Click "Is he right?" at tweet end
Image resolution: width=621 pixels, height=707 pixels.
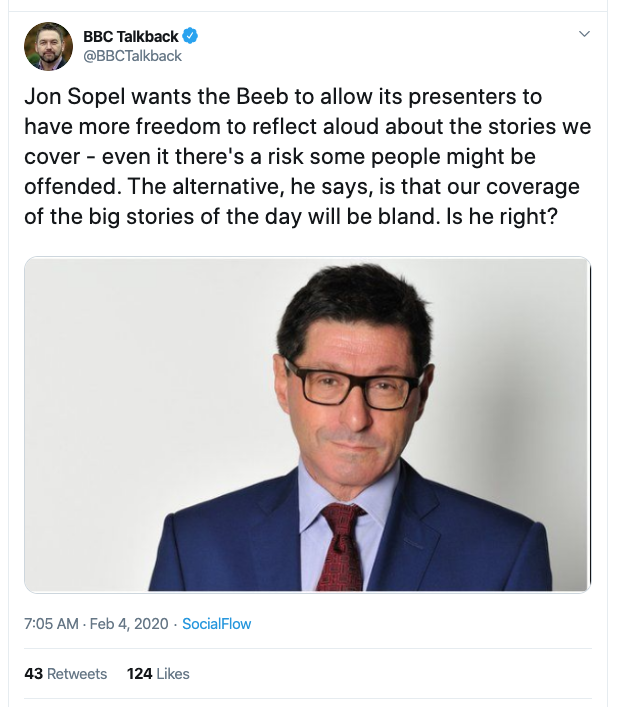(502, 217)
